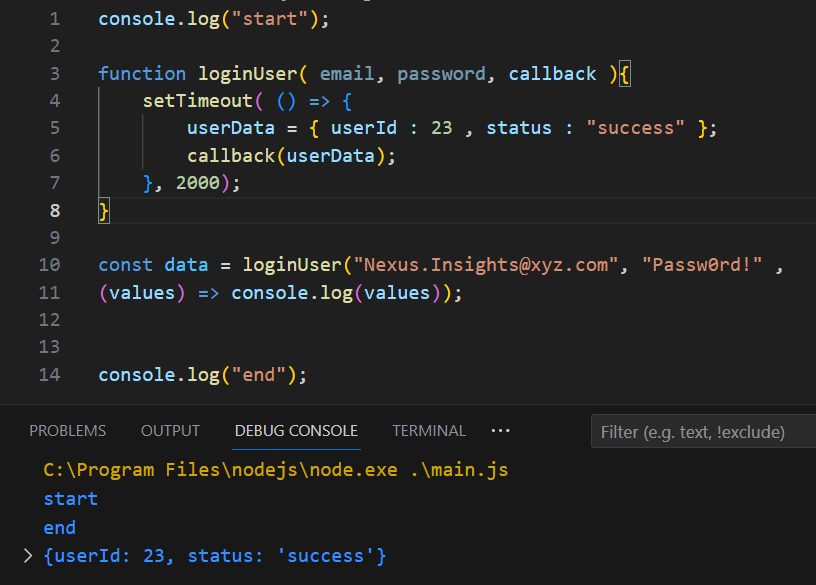
Task: Click the 'callback' parameter on line 3
Action: (552, 74)
